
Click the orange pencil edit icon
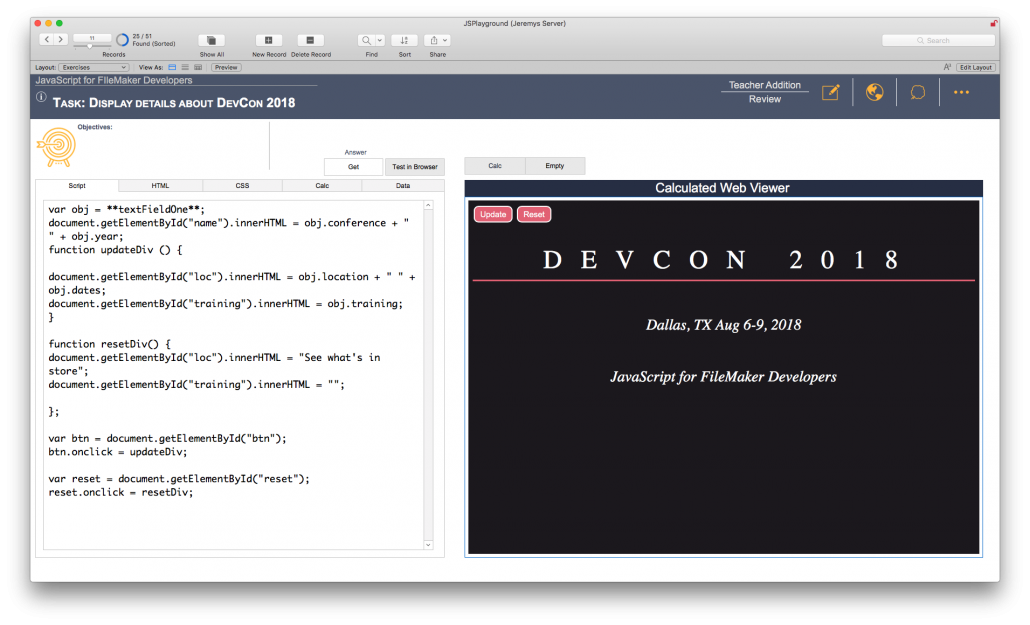point(830,92)
